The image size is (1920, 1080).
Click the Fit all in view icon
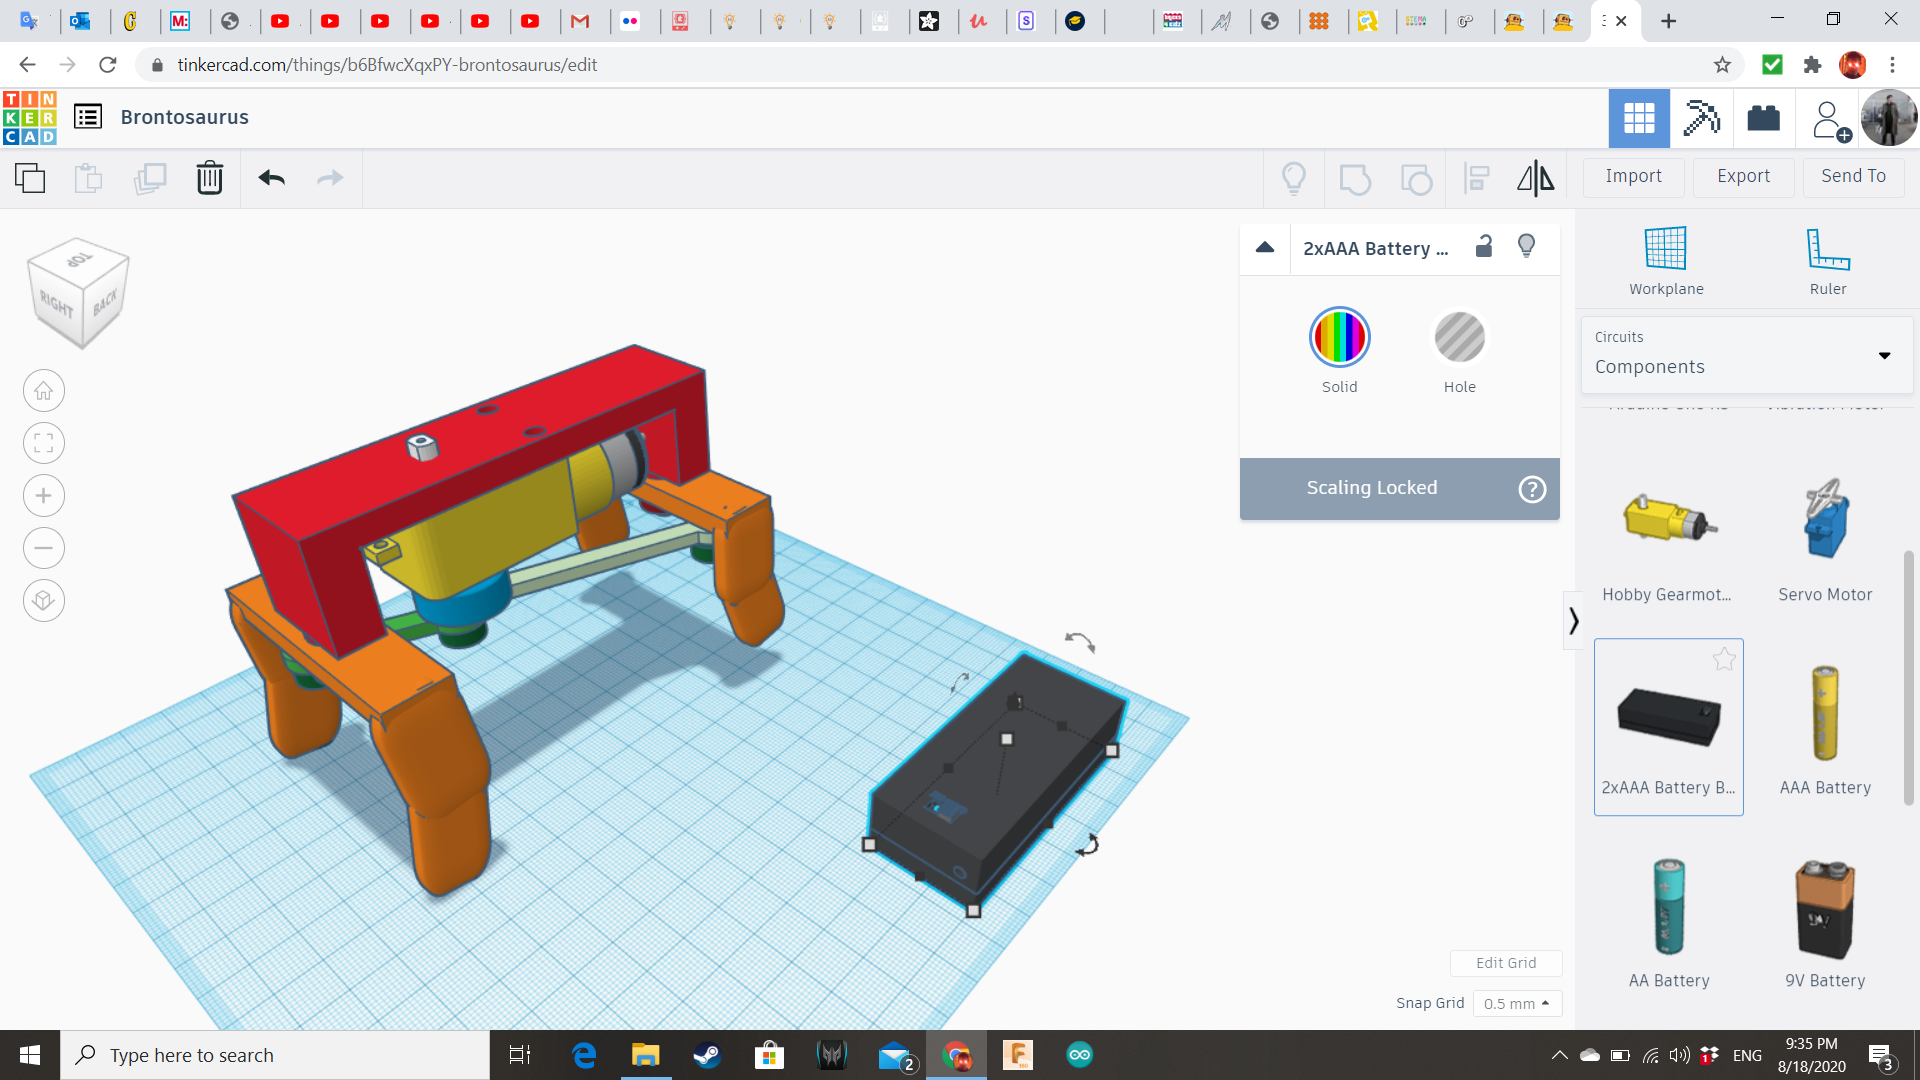[x=44, y=443]
